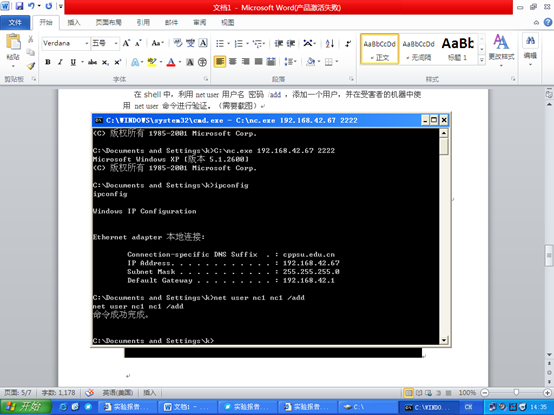Click the center alignment icon
The height and width of the screenshot is (415, 554).
[x=232, y=62]
